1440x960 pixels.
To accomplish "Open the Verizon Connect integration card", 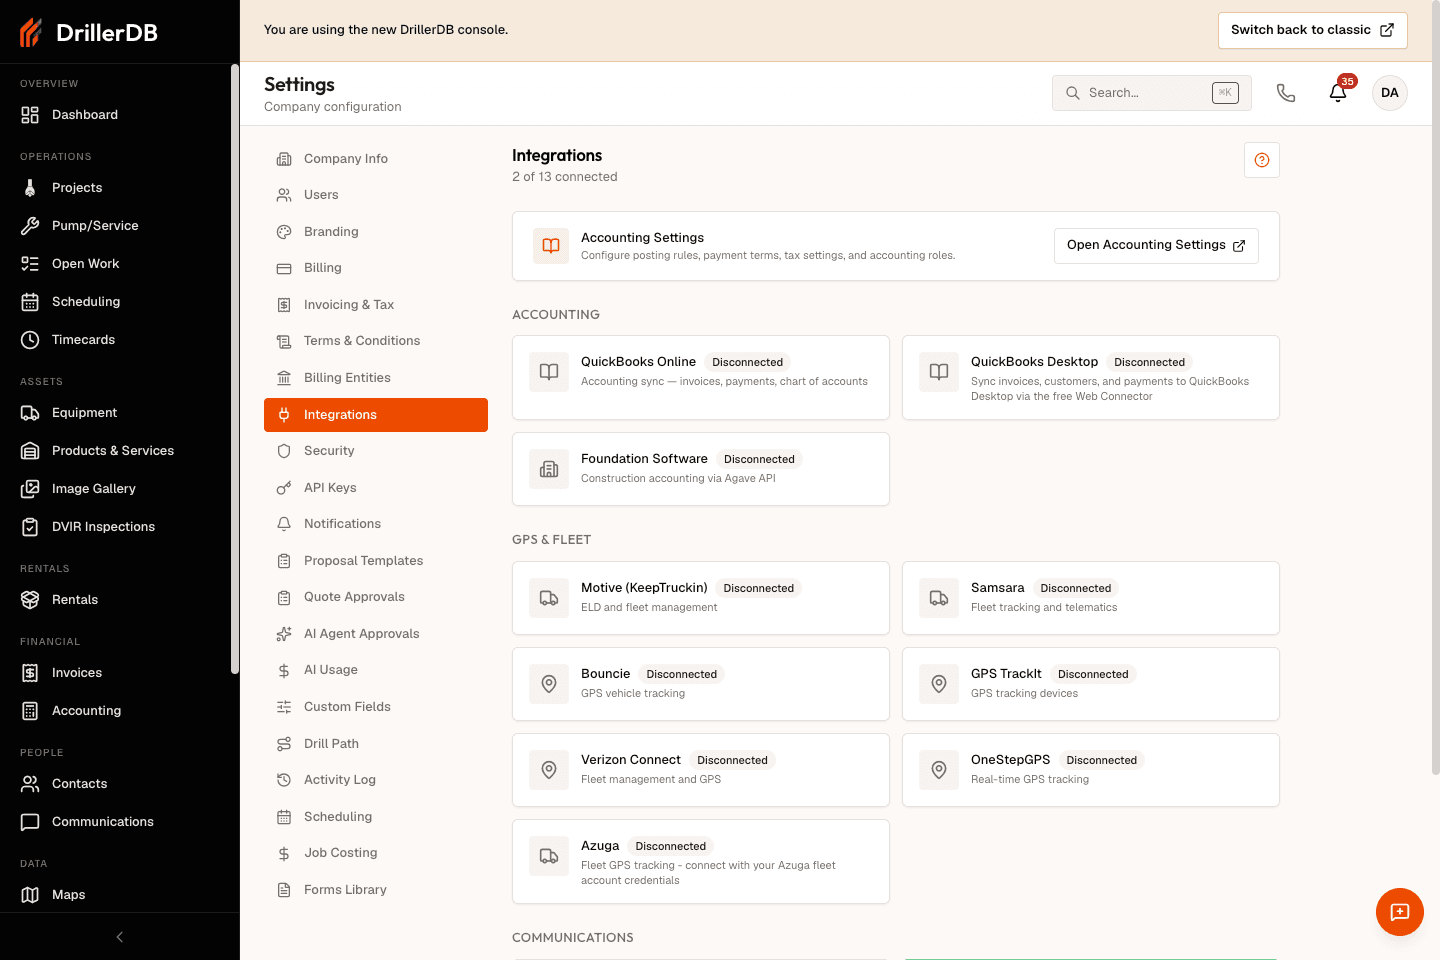I will (x=701, y=770).
